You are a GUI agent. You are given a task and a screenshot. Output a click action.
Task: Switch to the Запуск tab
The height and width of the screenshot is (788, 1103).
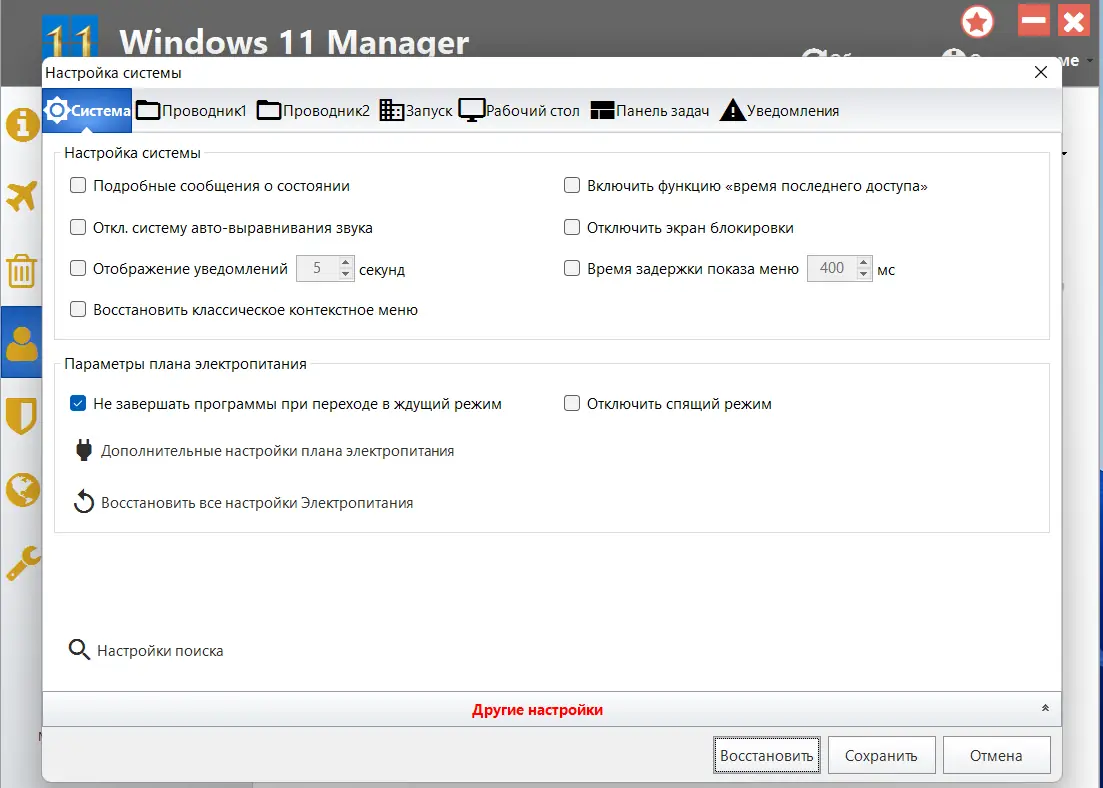(416, 110)
